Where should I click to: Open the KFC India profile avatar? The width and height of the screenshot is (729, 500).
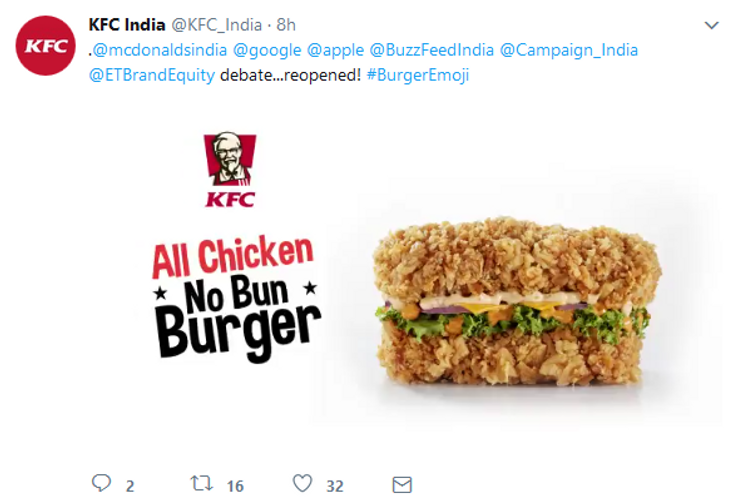coord(44,46)
